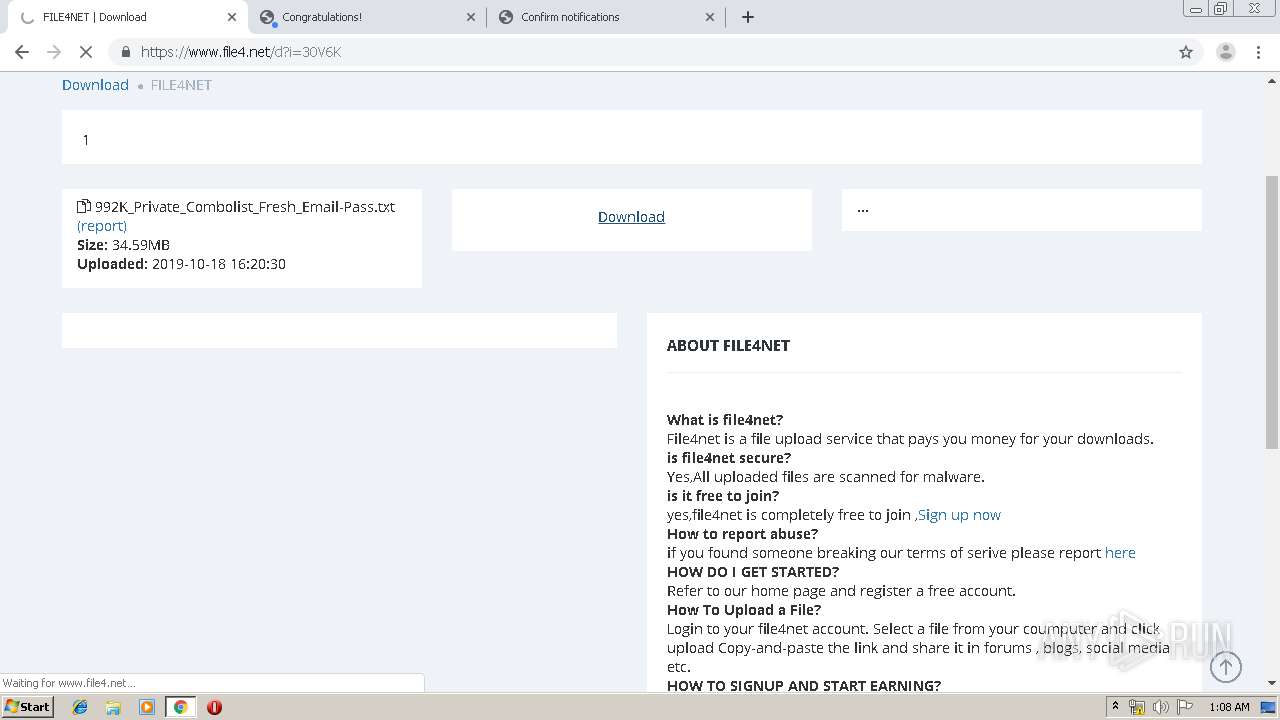Open the Windows Start menu
The height and width of the screenshot is (720, 1280).
pos(28,706)
